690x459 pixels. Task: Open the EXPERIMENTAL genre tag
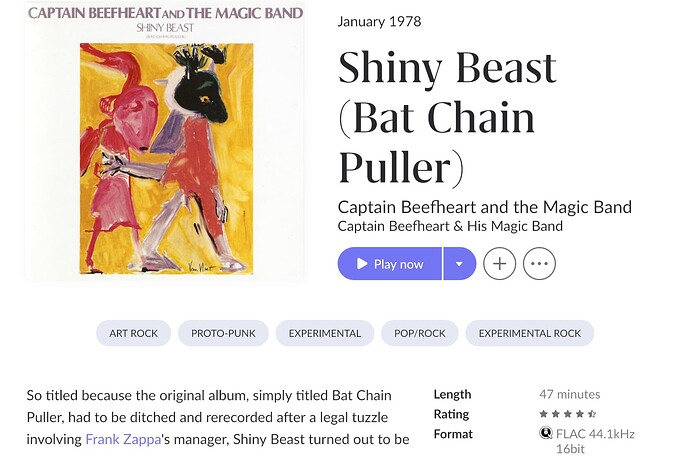(325, 333)
